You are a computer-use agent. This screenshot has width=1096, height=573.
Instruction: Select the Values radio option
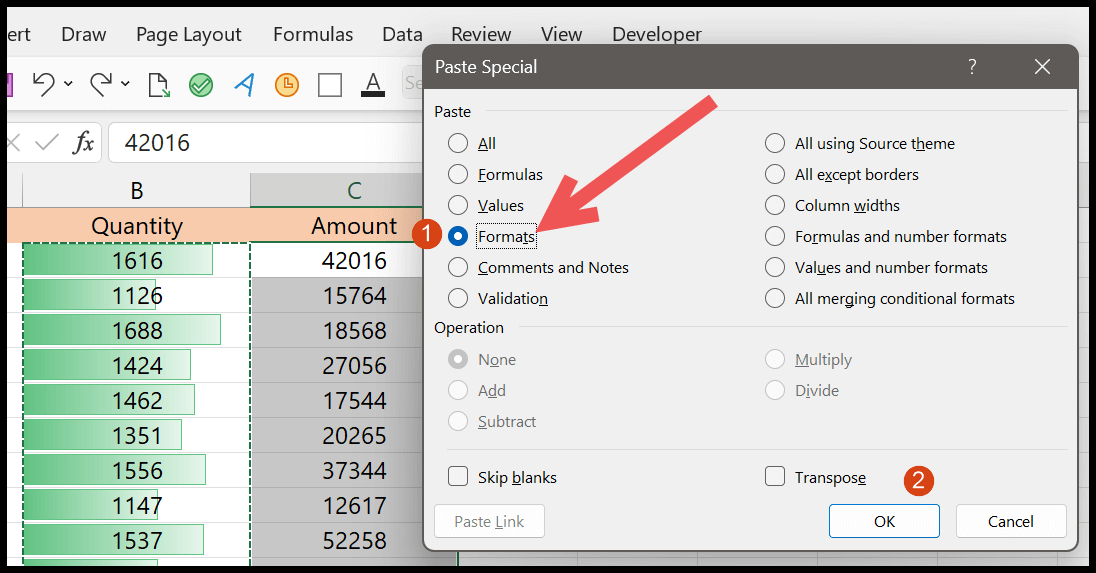coord(458,205)
